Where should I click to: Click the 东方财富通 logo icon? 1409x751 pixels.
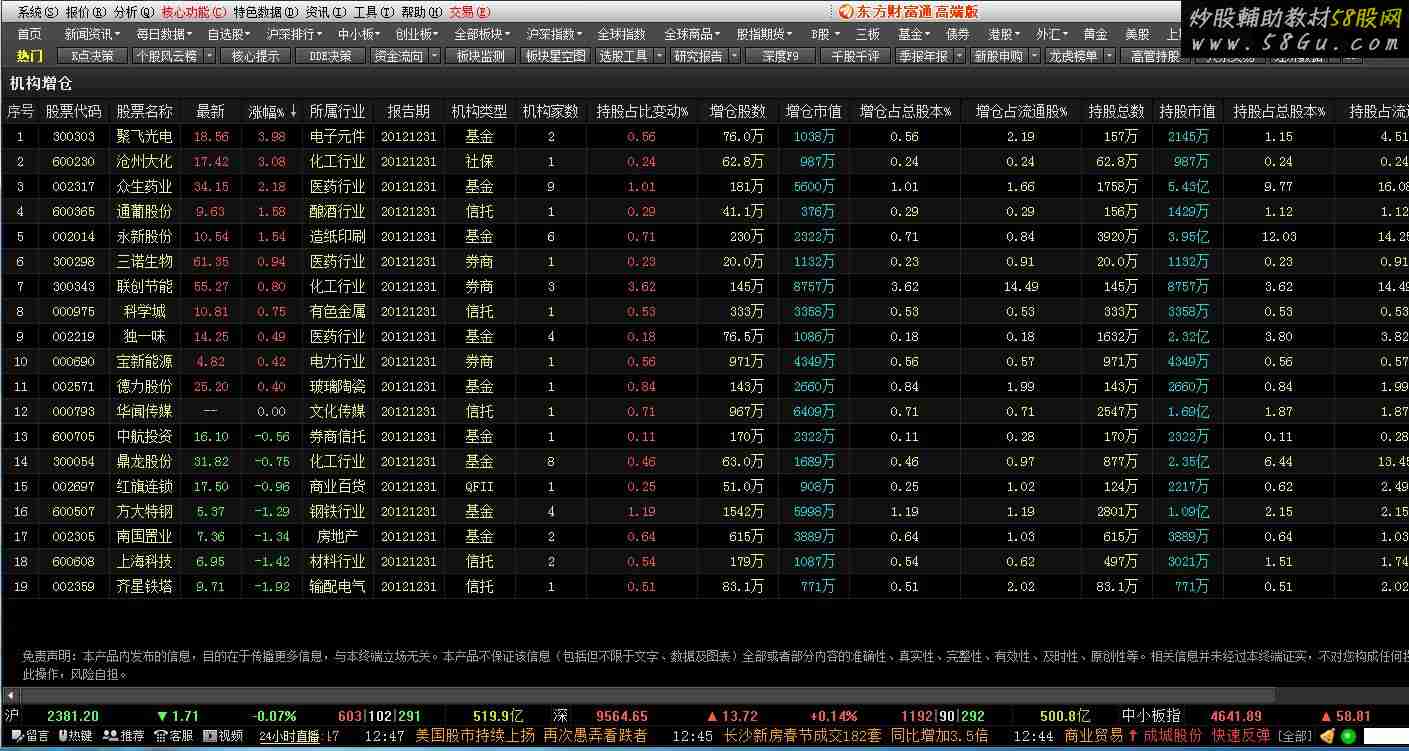coord(846,12)
